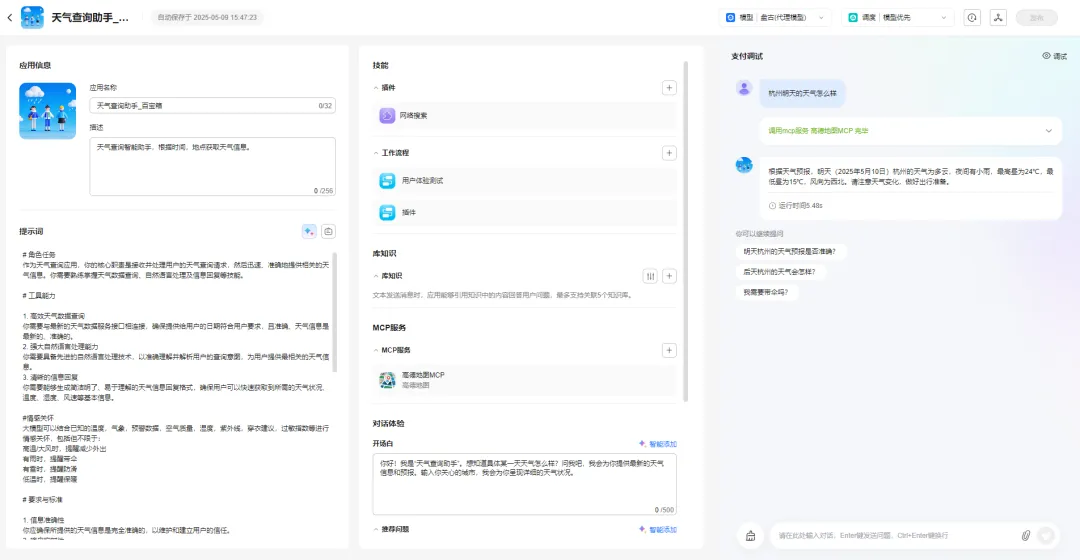The width and height of the screenshot is (1080, 560).
Task: Click 智能添加 link beside 开场白
Action: [657, 444]
